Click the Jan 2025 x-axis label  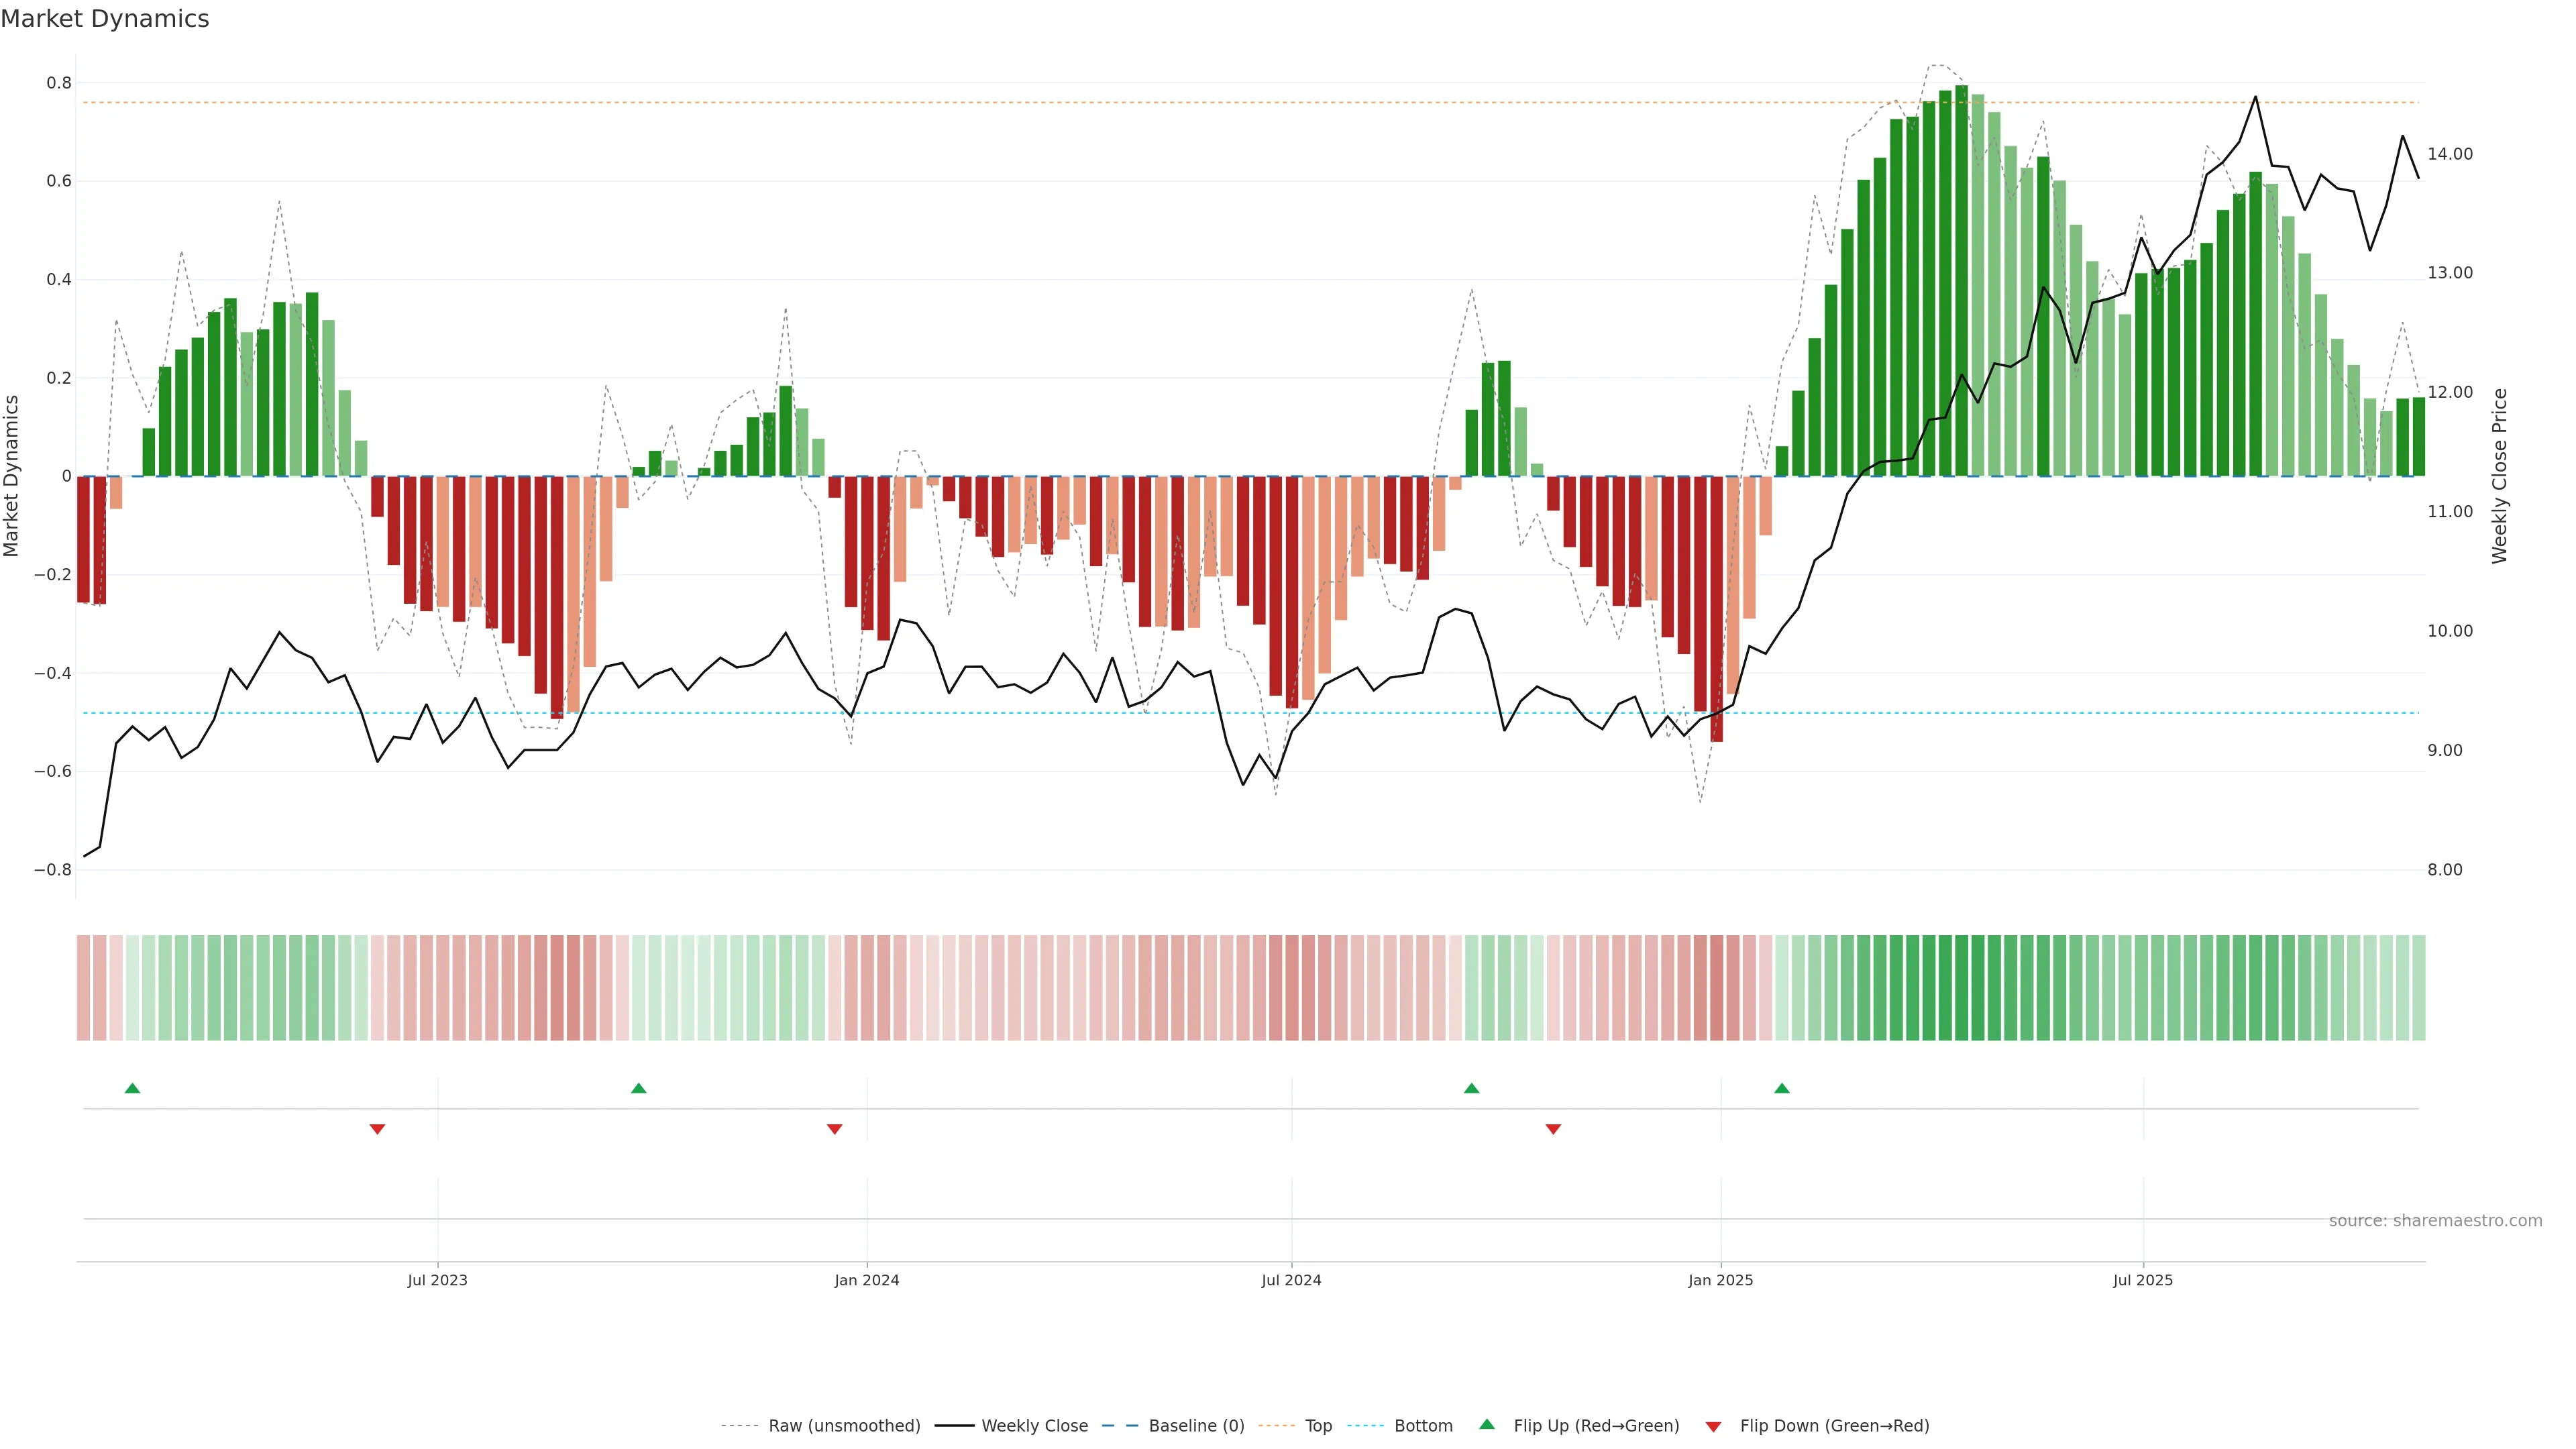[x=1720, y=1280]
